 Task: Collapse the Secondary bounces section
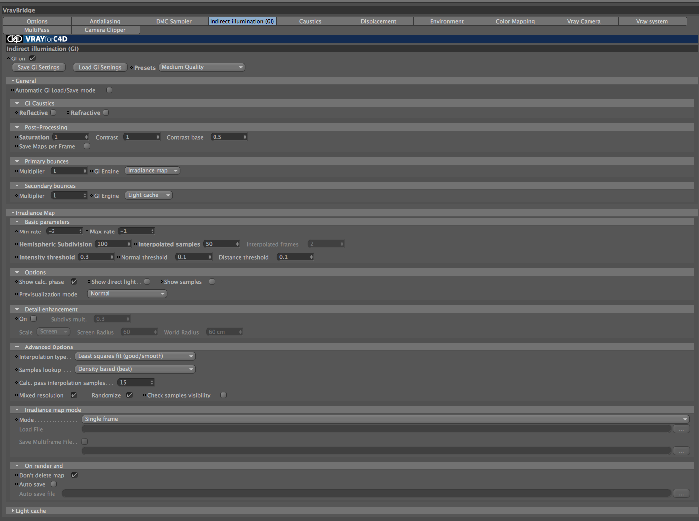[17, 185]
